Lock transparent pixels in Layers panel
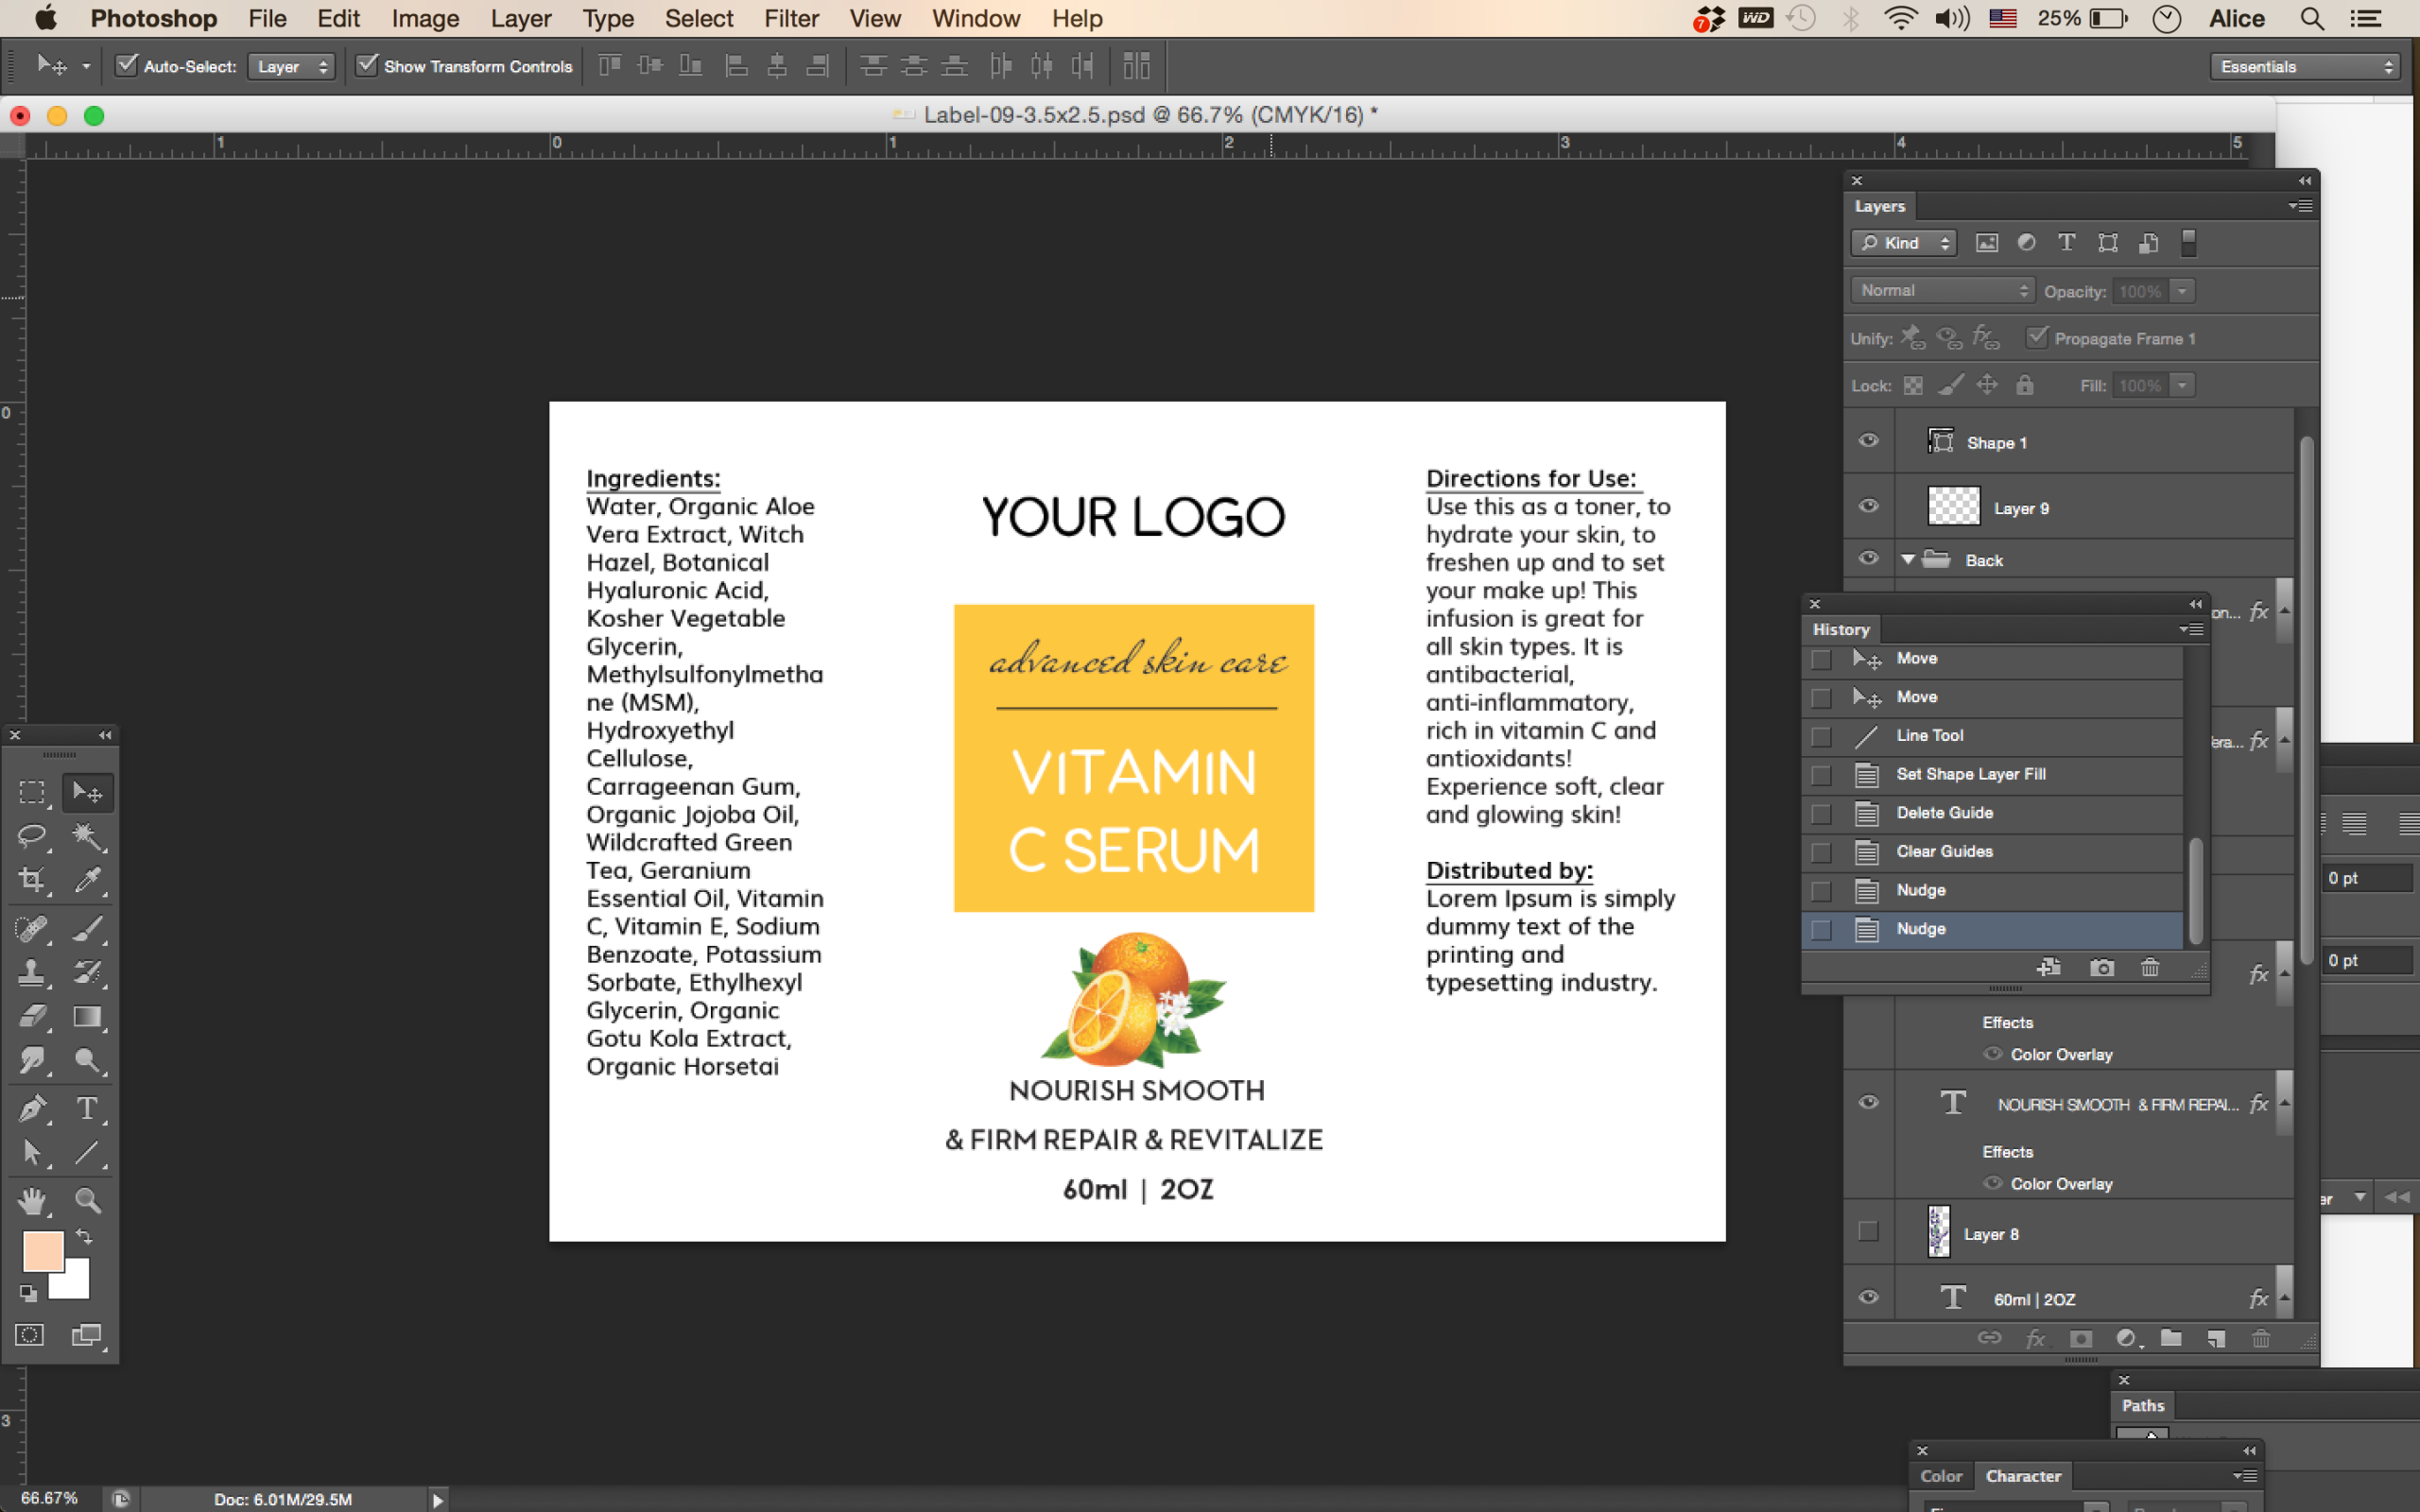 tap(1913, 386)
